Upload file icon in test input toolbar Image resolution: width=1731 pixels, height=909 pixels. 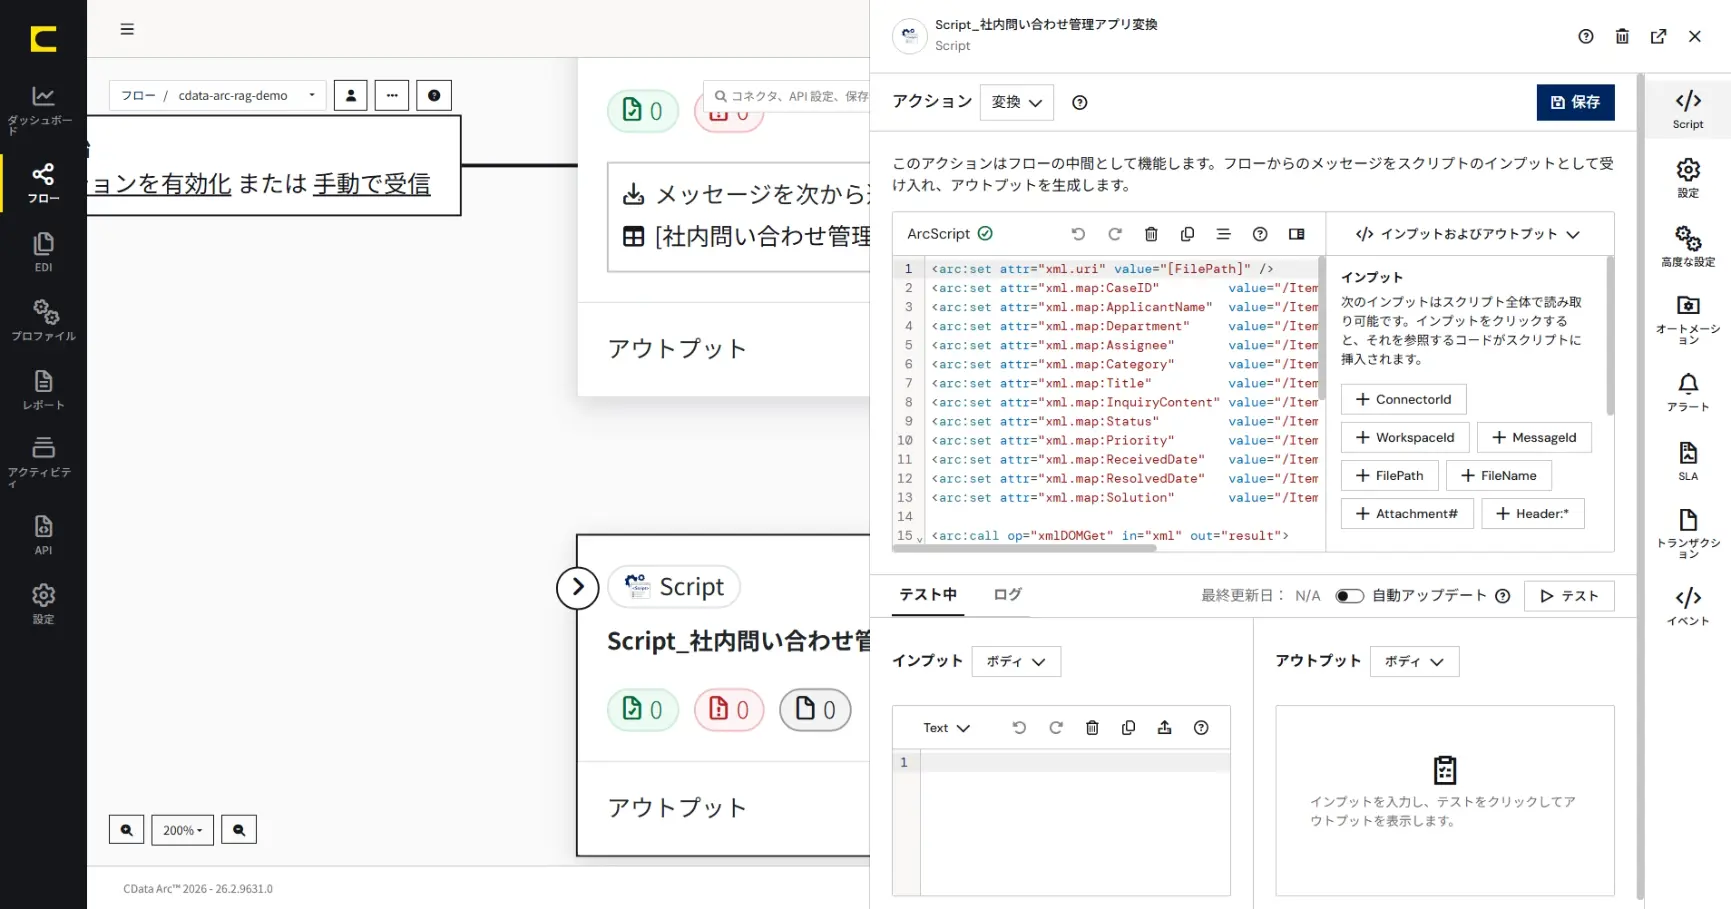click(1164, 728)
